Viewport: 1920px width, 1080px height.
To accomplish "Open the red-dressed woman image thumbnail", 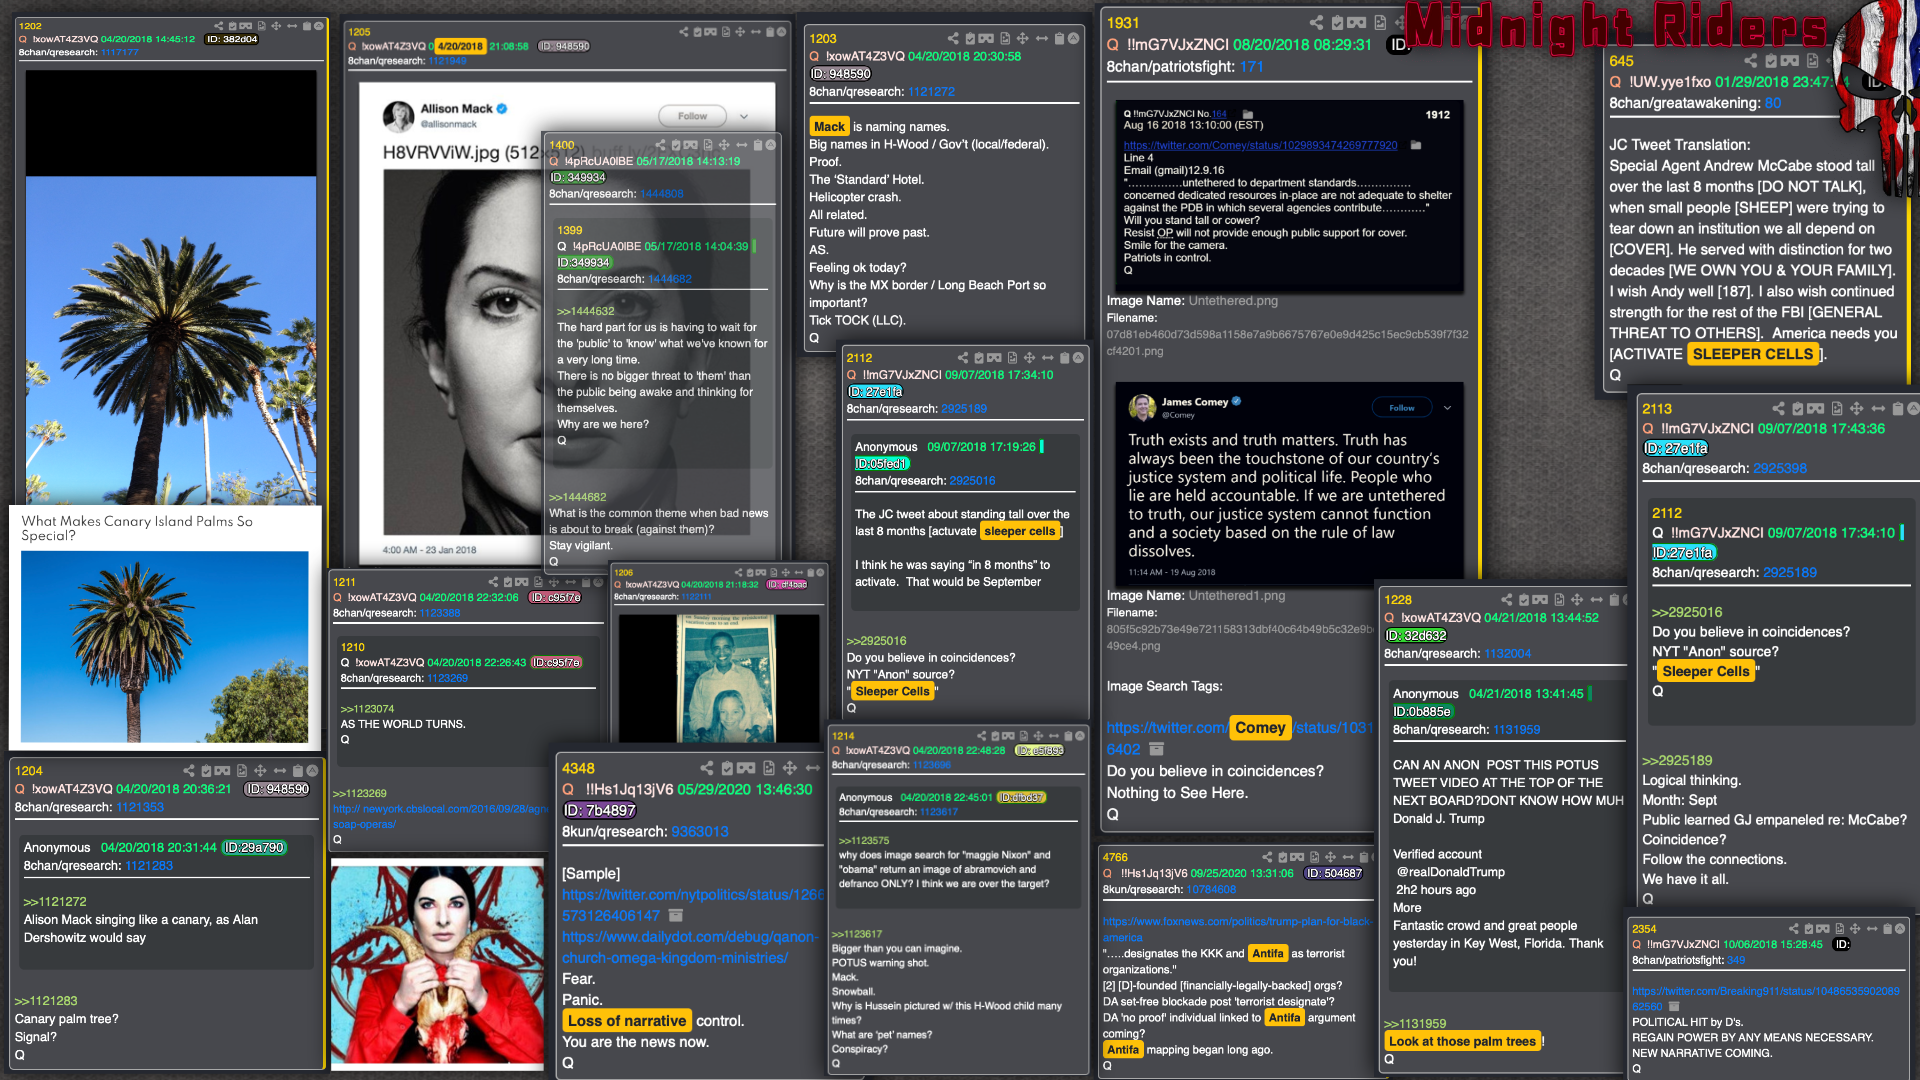I will point(438,963).
